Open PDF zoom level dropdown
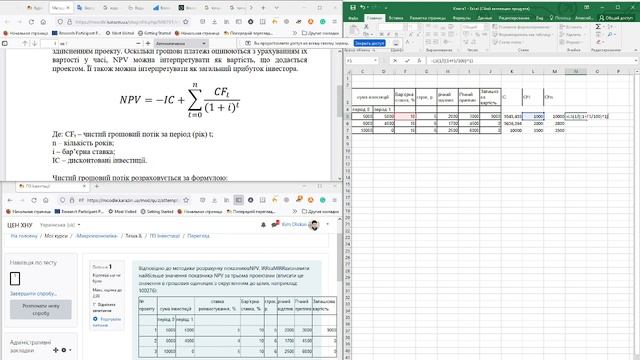Screen dimensions: 640x360 pyautogui.click(x=181, y=43)
